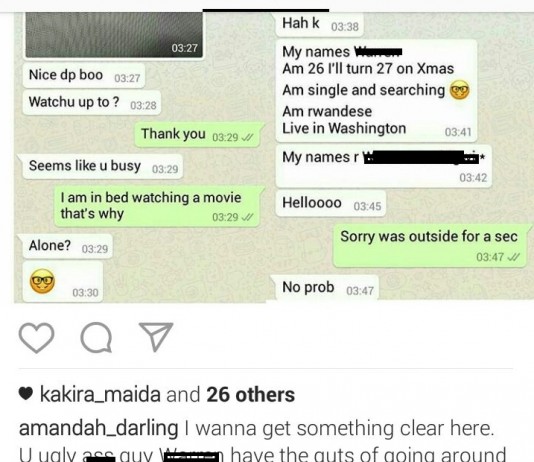
Task: Select the 'Helloooo' message bubble
Action: point(331,204)
